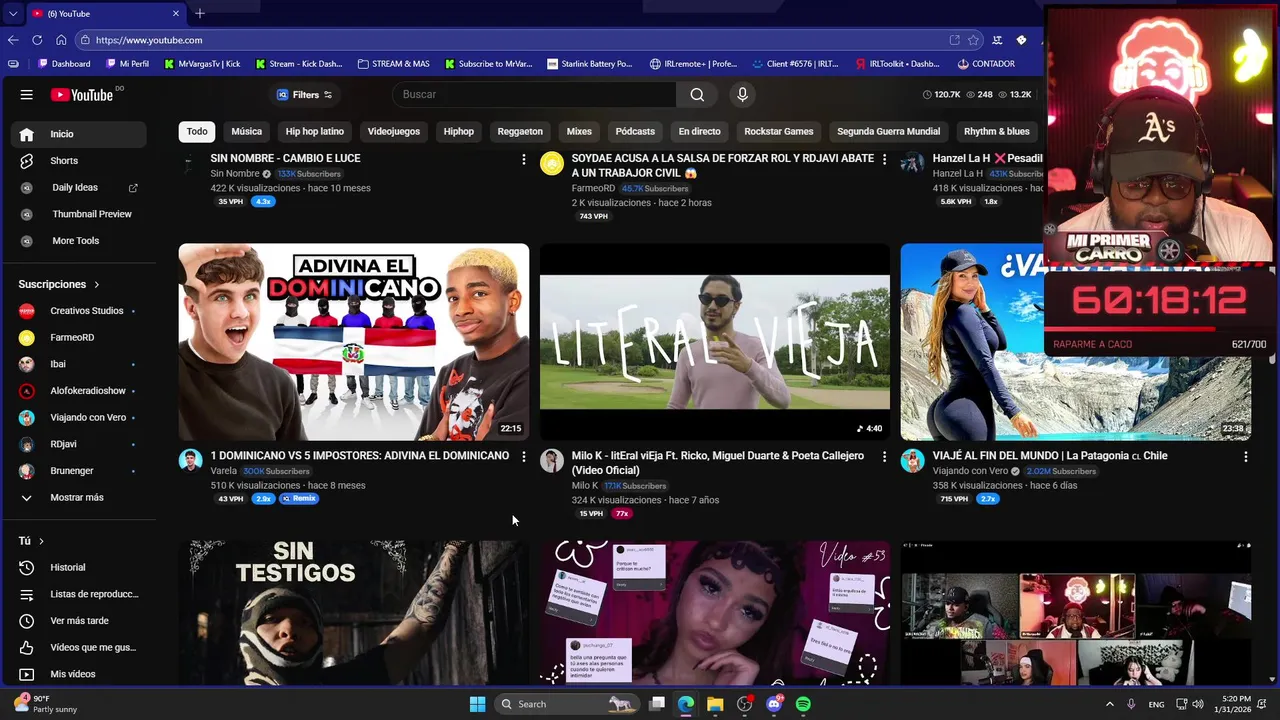Open Inicio in the sidebar
This screenshot has width=1280, height=720.
pos(79,134)
